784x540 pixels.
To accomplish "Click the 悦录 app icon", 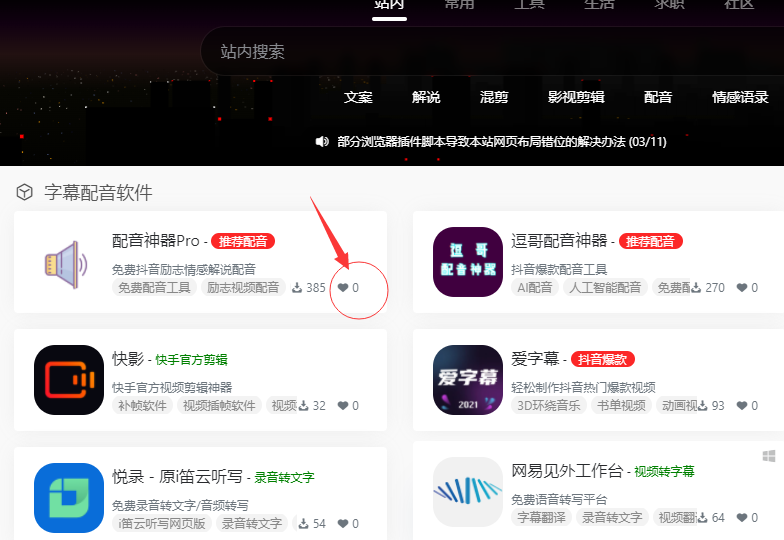I will pyautogui.click(x=69, y=498).
